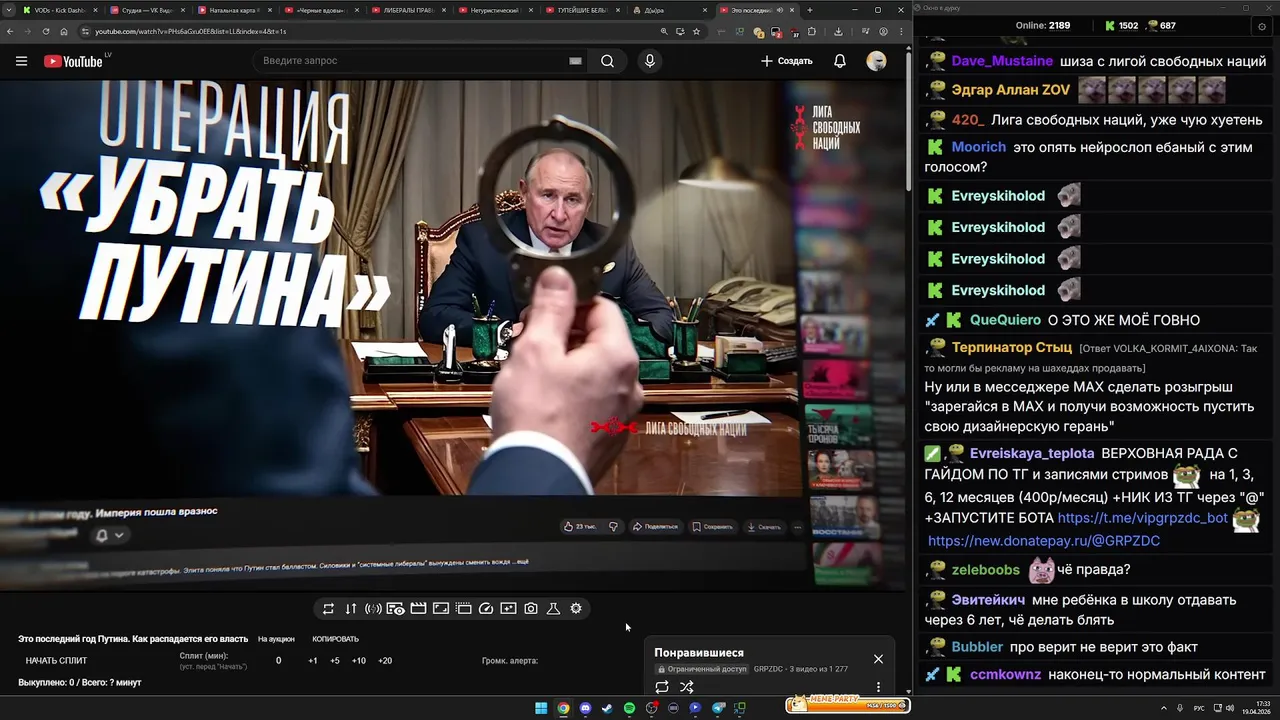
Task: Switch to Студия — VK Видео tab
Action: pyautogui.click(x=147, y=10)
